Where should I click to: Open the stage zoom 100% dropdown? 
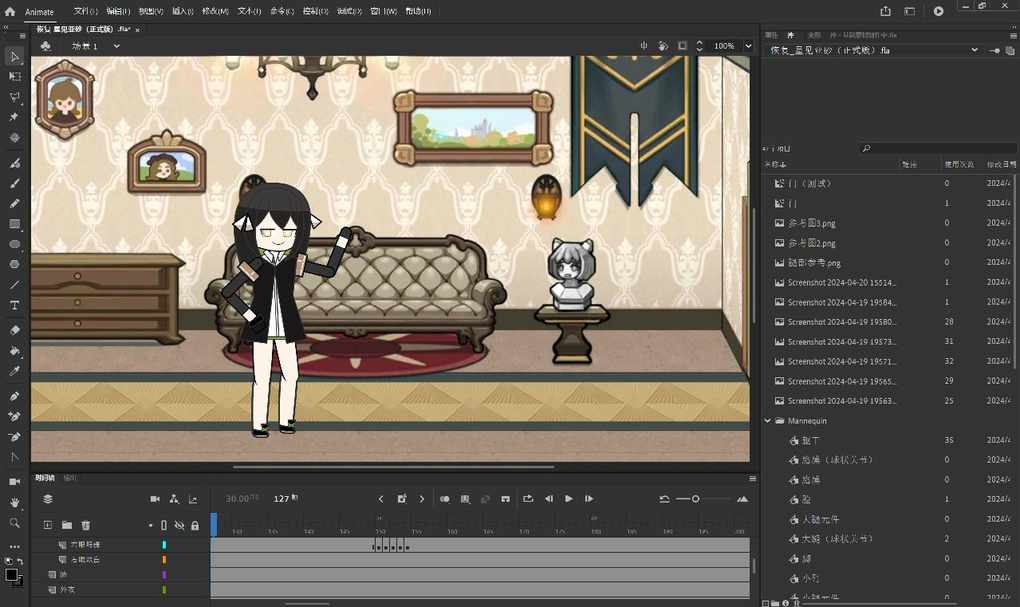tap(748, 46)
